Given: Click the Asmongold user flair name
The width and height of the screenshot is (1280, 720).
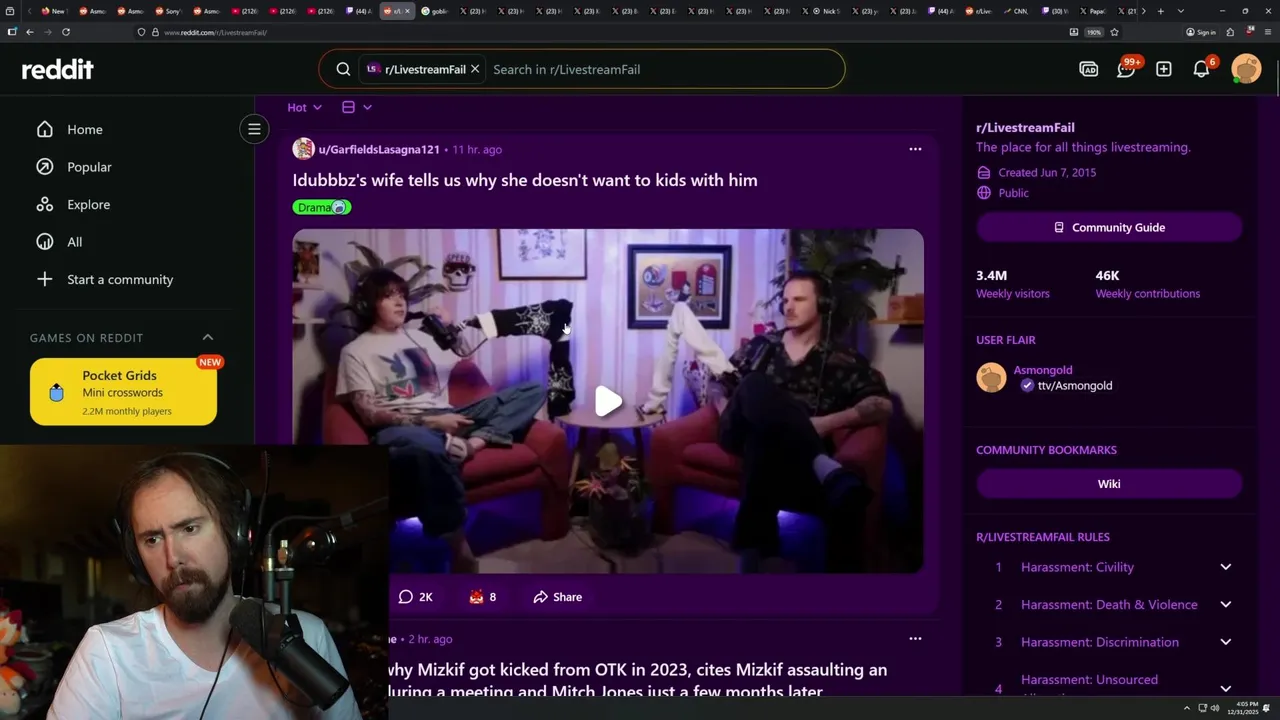Looking at the screenshot, I should [1043, 370].
